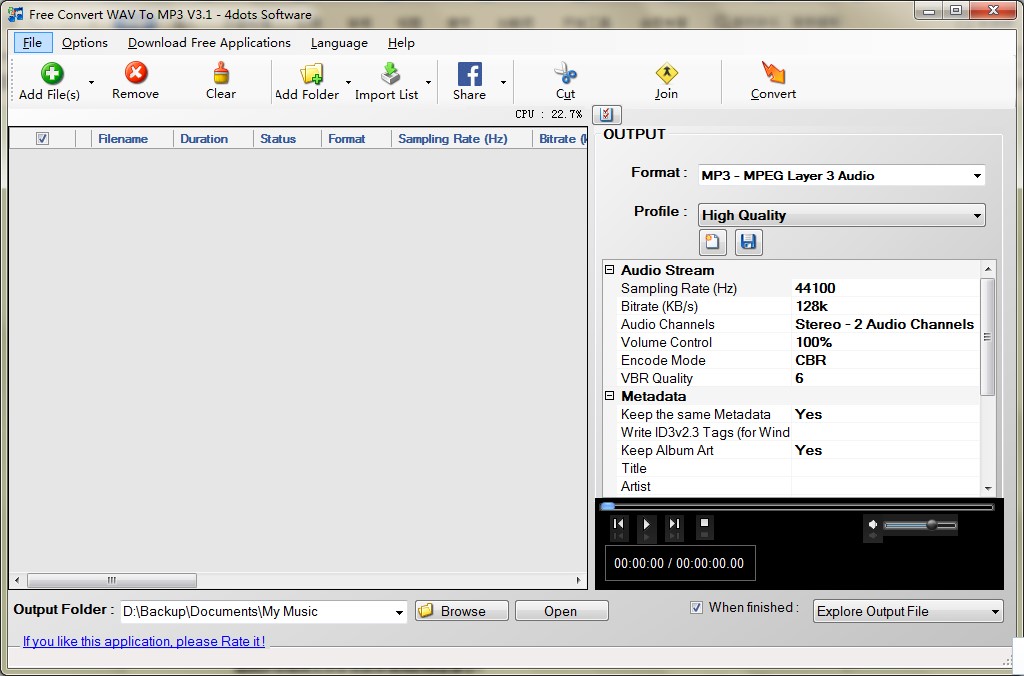Toggle the select-all checkbox in the file list
The image size is (1024, 676).
coord(41,138)
